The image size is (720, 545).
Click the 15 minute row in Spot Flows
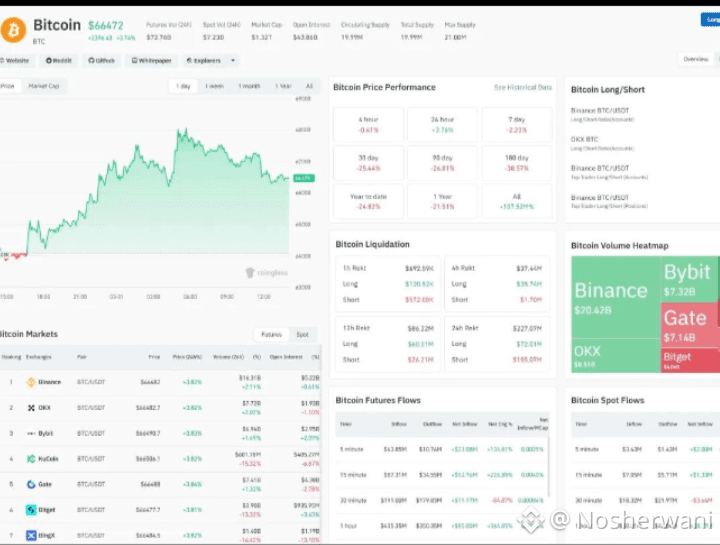[645, 475]
